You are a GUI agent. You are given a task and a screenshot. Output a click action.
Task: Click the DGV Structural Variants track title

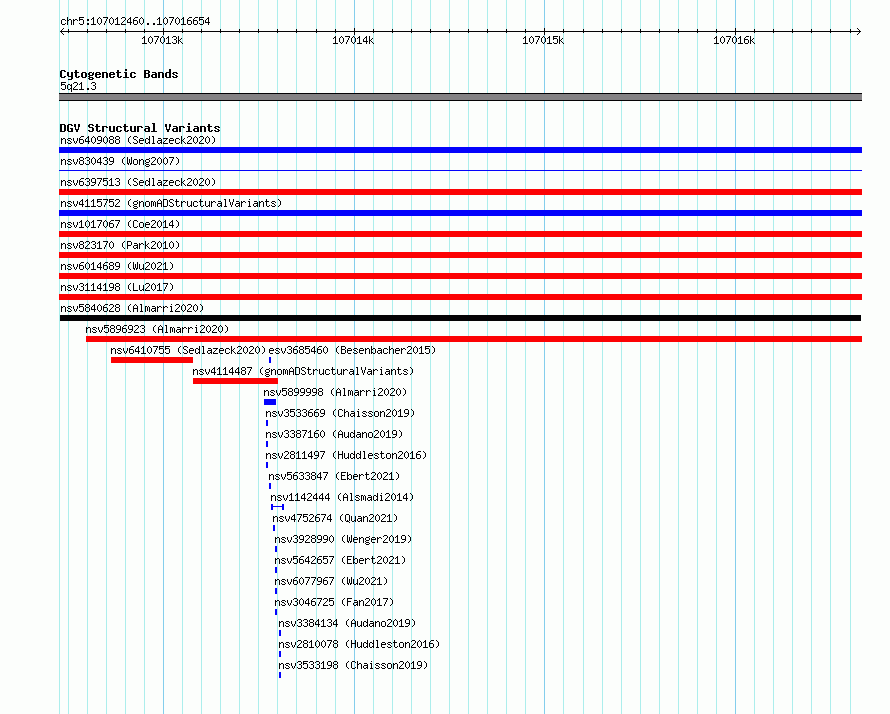pyautogui.click(x=140, y=128)
